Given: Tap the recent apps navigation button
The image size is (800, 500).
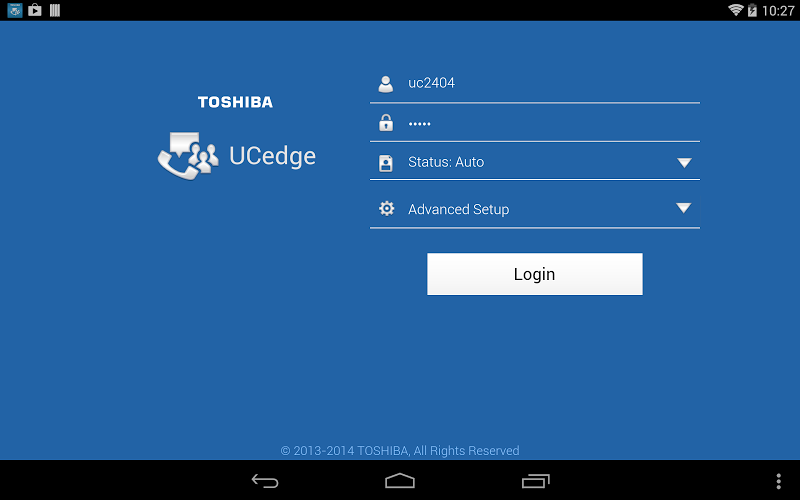Looking at the screenshot, I should 536,481.
